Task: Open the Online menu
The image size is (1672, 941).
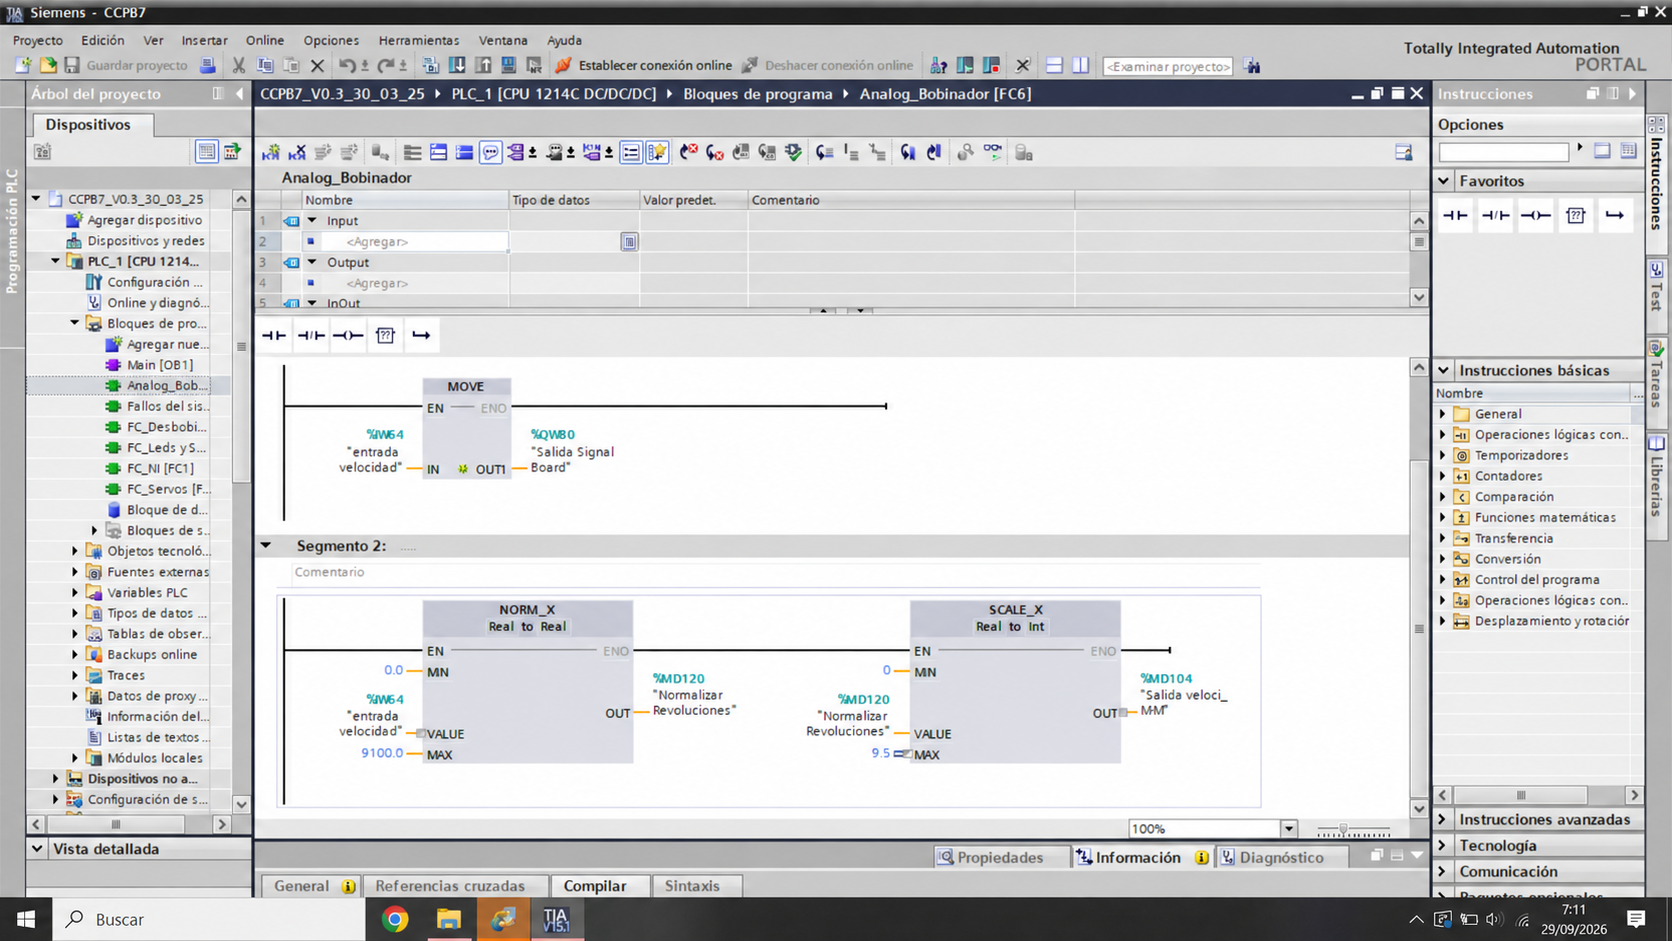Action: (265, 40)
